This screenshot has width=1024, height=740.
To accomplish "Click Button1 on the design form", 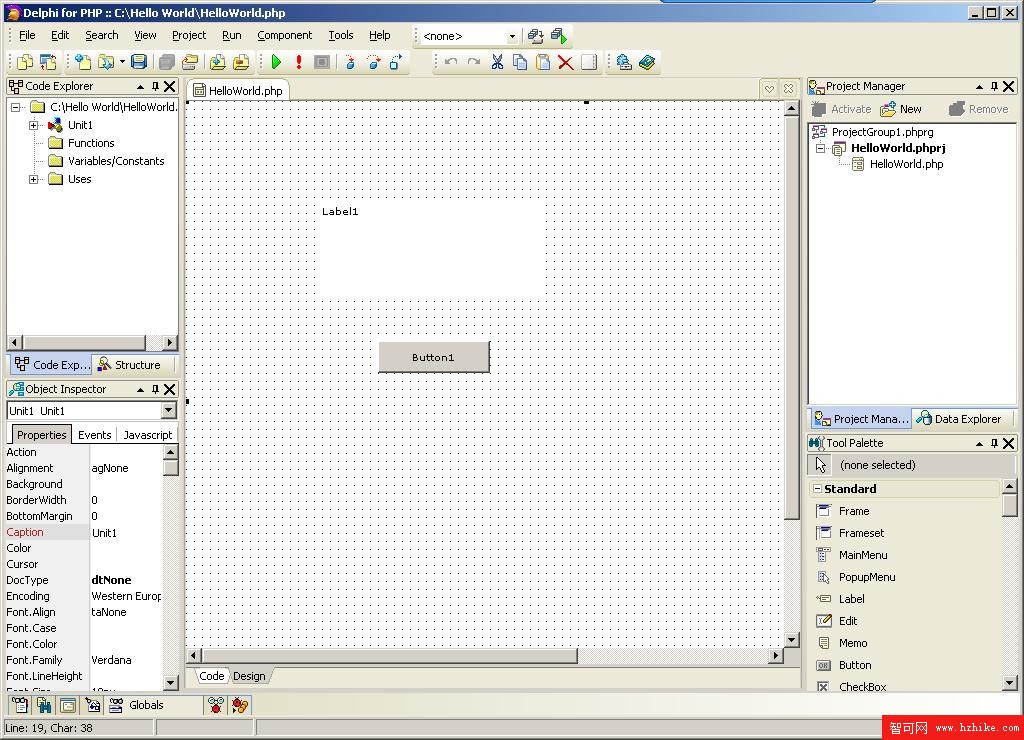I will tap(434, 357).
